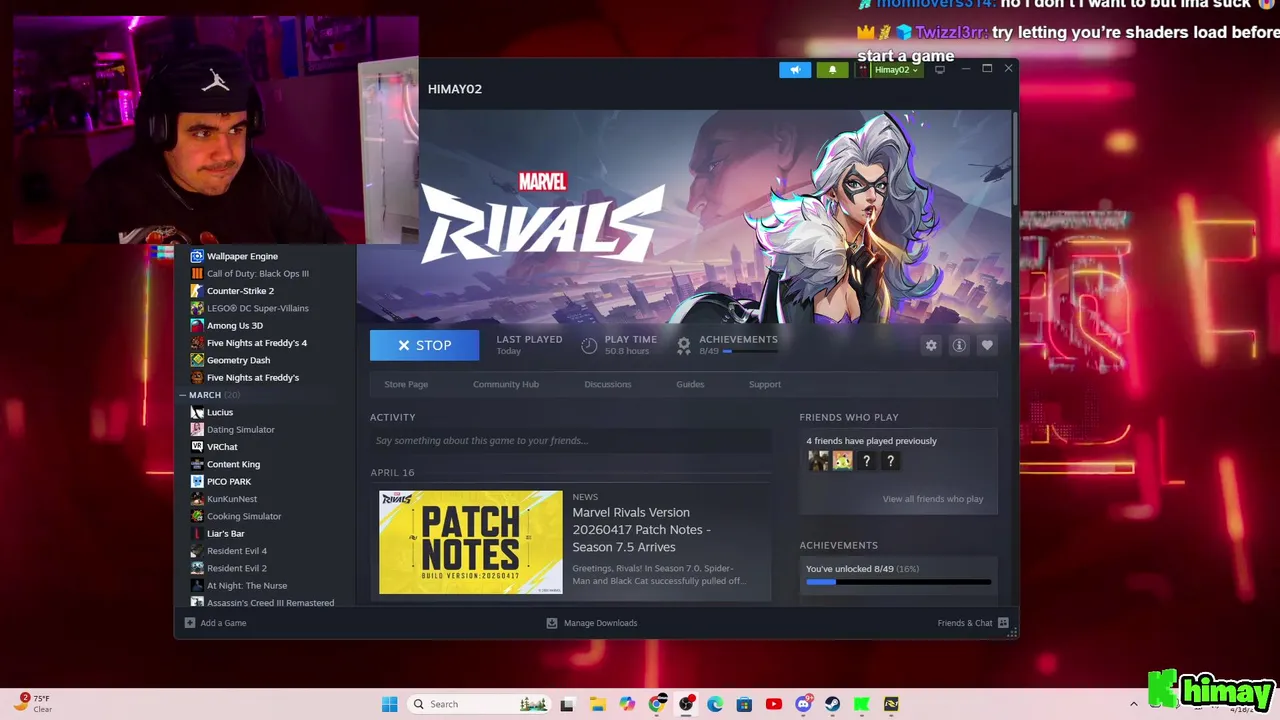This screenshot has width=1280, height=720.
Task: Select KunKunNest entry
Action: 224,499
